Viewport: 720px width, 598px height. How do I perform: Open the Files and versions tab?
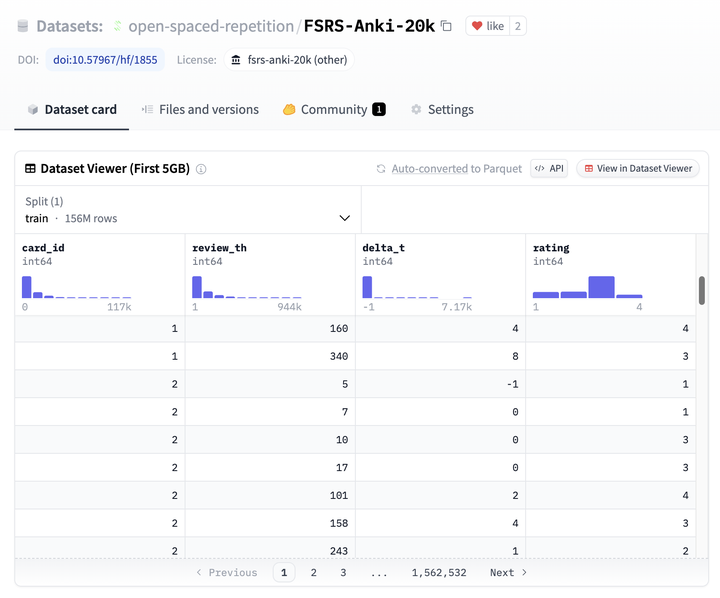(x=200, y=110)
